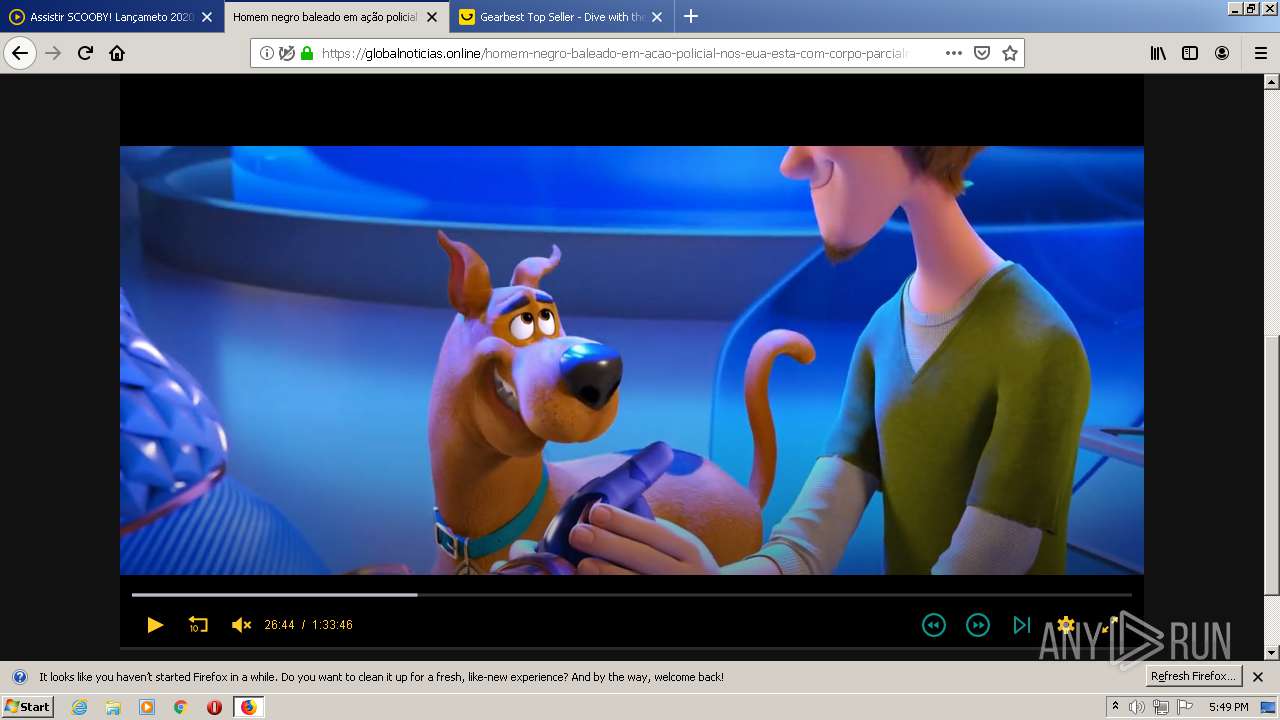1280x720 pixels.
Task: Open a new browser tab
Action: pos(690,16)
